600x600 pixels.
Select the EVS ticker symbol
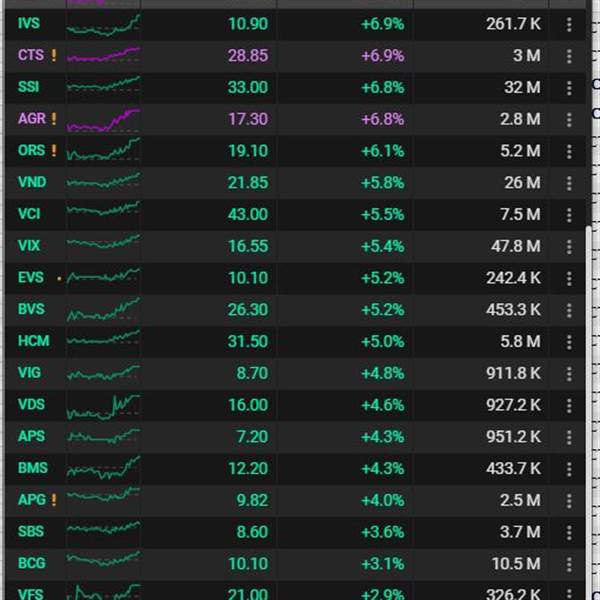31,277
